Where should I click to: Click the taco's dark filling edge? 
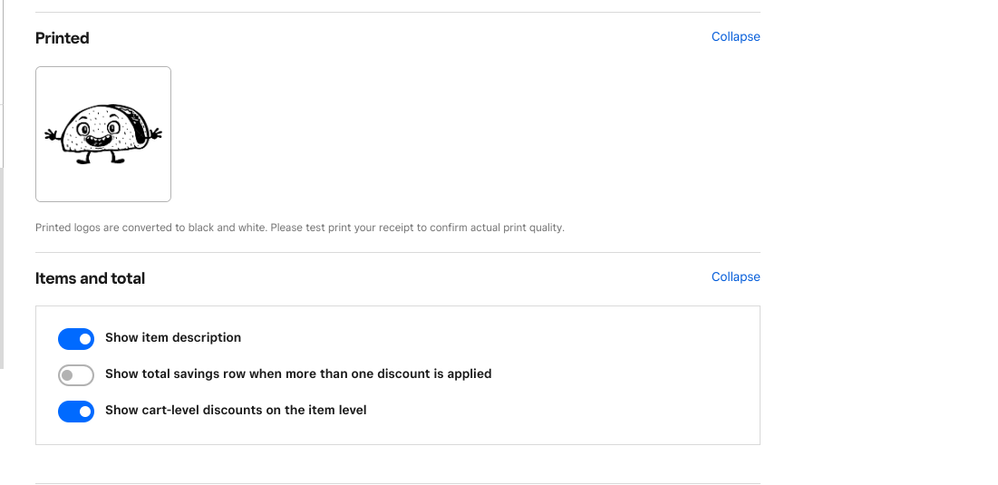coord(139,122)
